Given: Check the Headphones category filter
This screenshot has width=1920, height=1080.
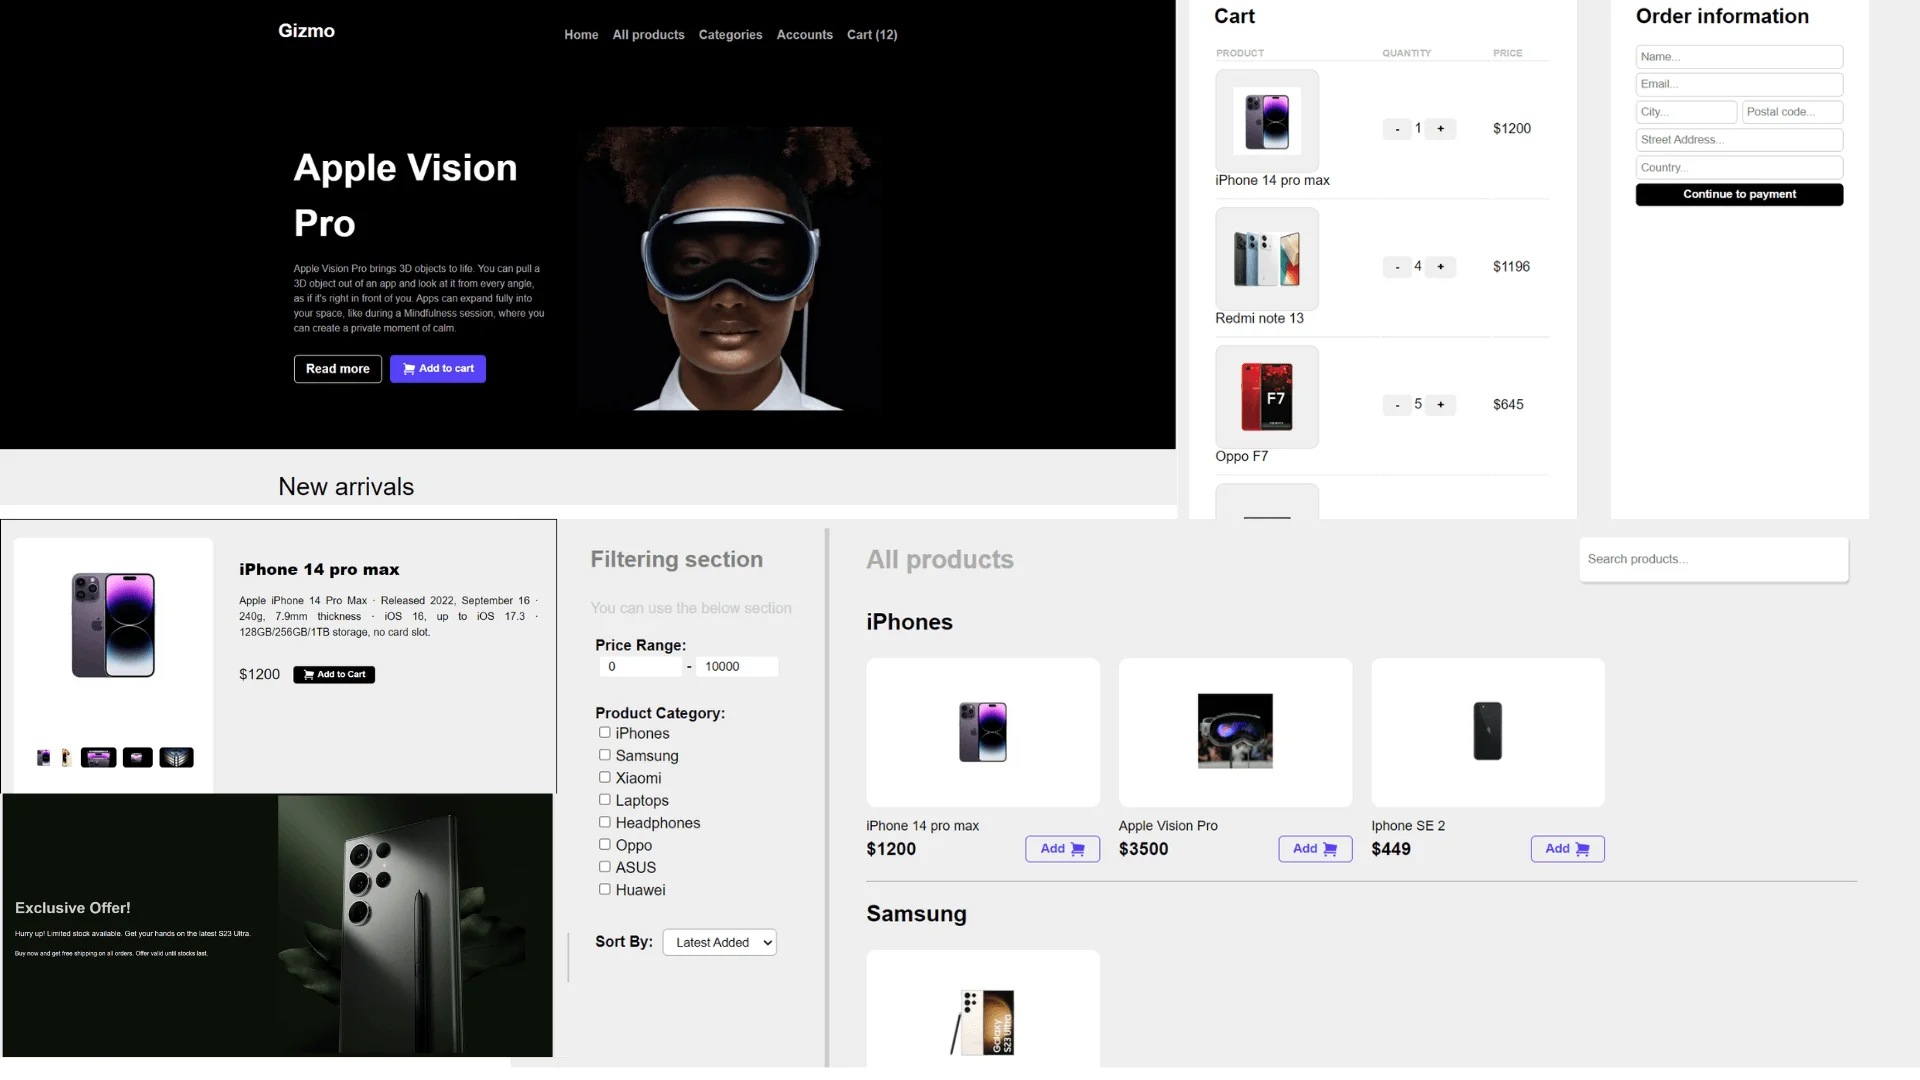Looking at the screenshot, I should click(604, 822).
